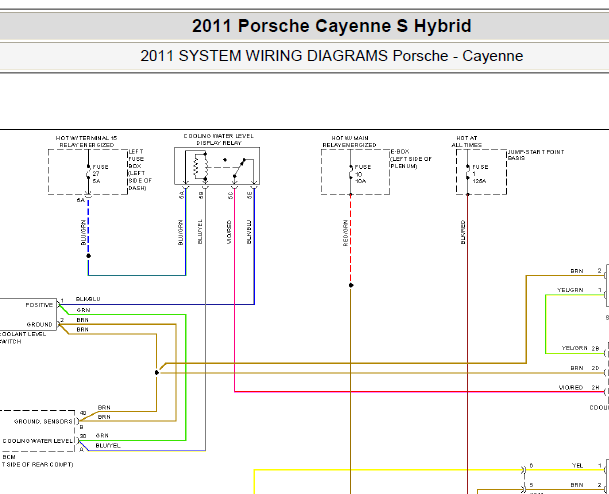Click the "GROUND, SENSORS" BCM pin label
The height and width of the screenshot is (494, 609).
(43, 421)
